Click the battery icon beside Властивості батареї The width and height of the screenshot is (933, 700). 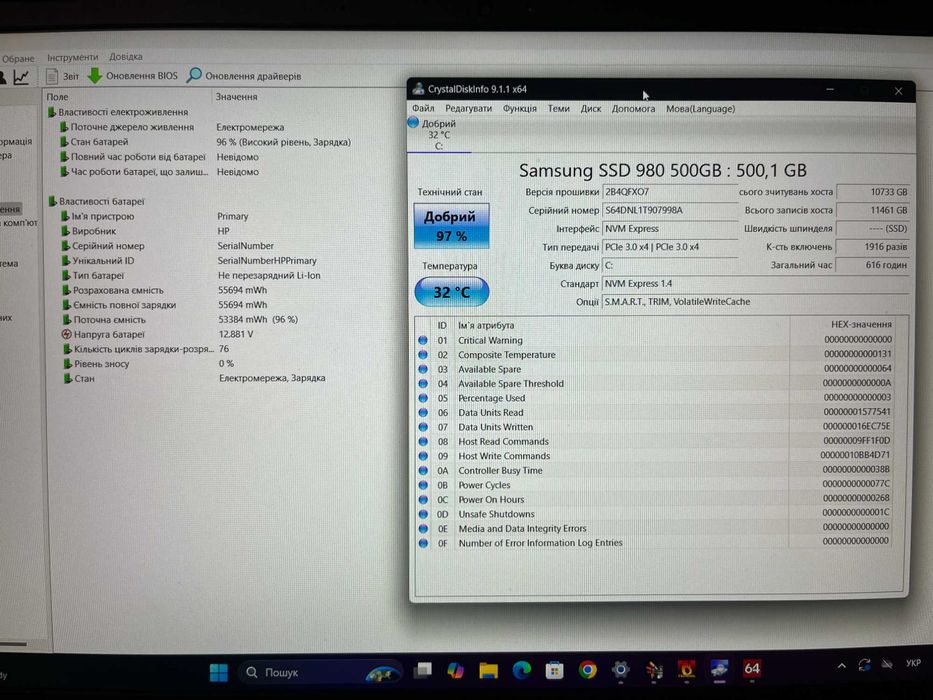tap(52, 201)
